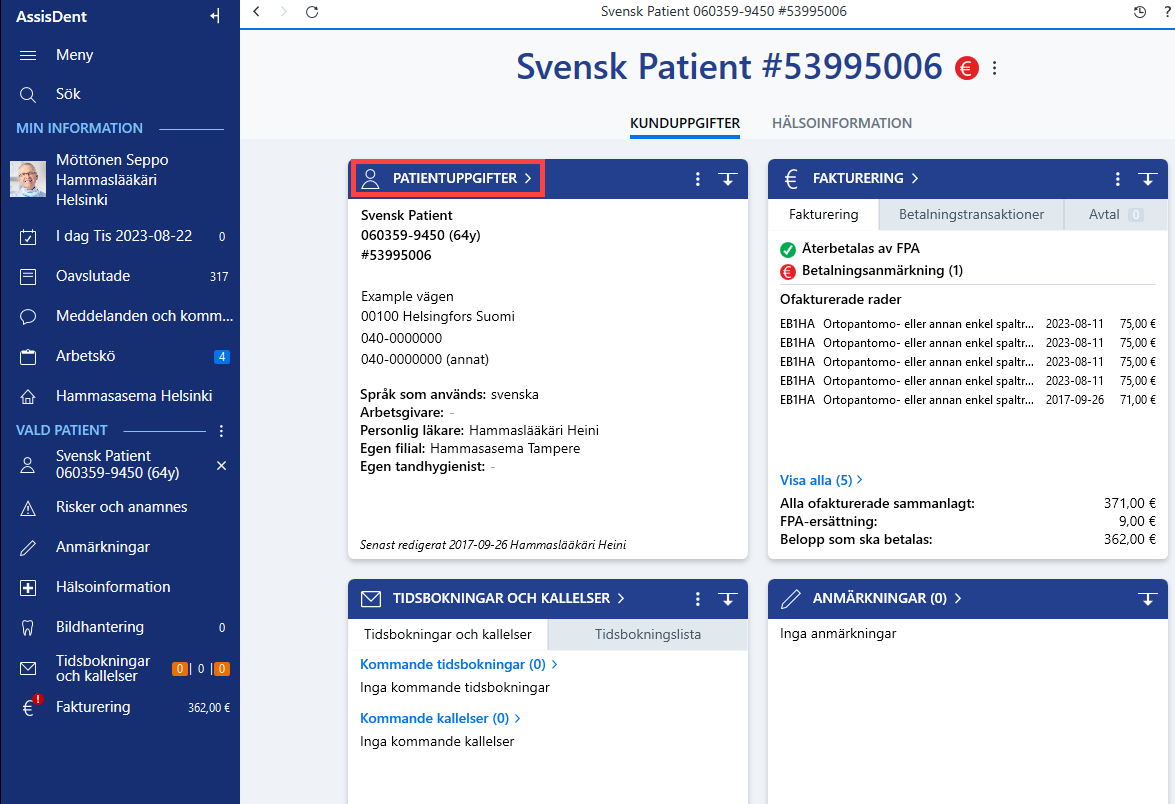Select the Betalningstransaktioner tab
Screen dimensions: 1175x804
point(971,214)
